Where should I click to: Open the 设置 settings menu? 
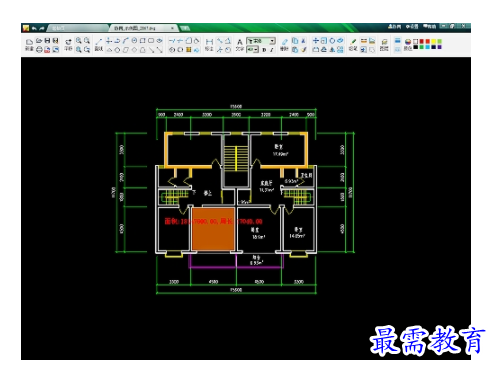(x=412, y=26)
